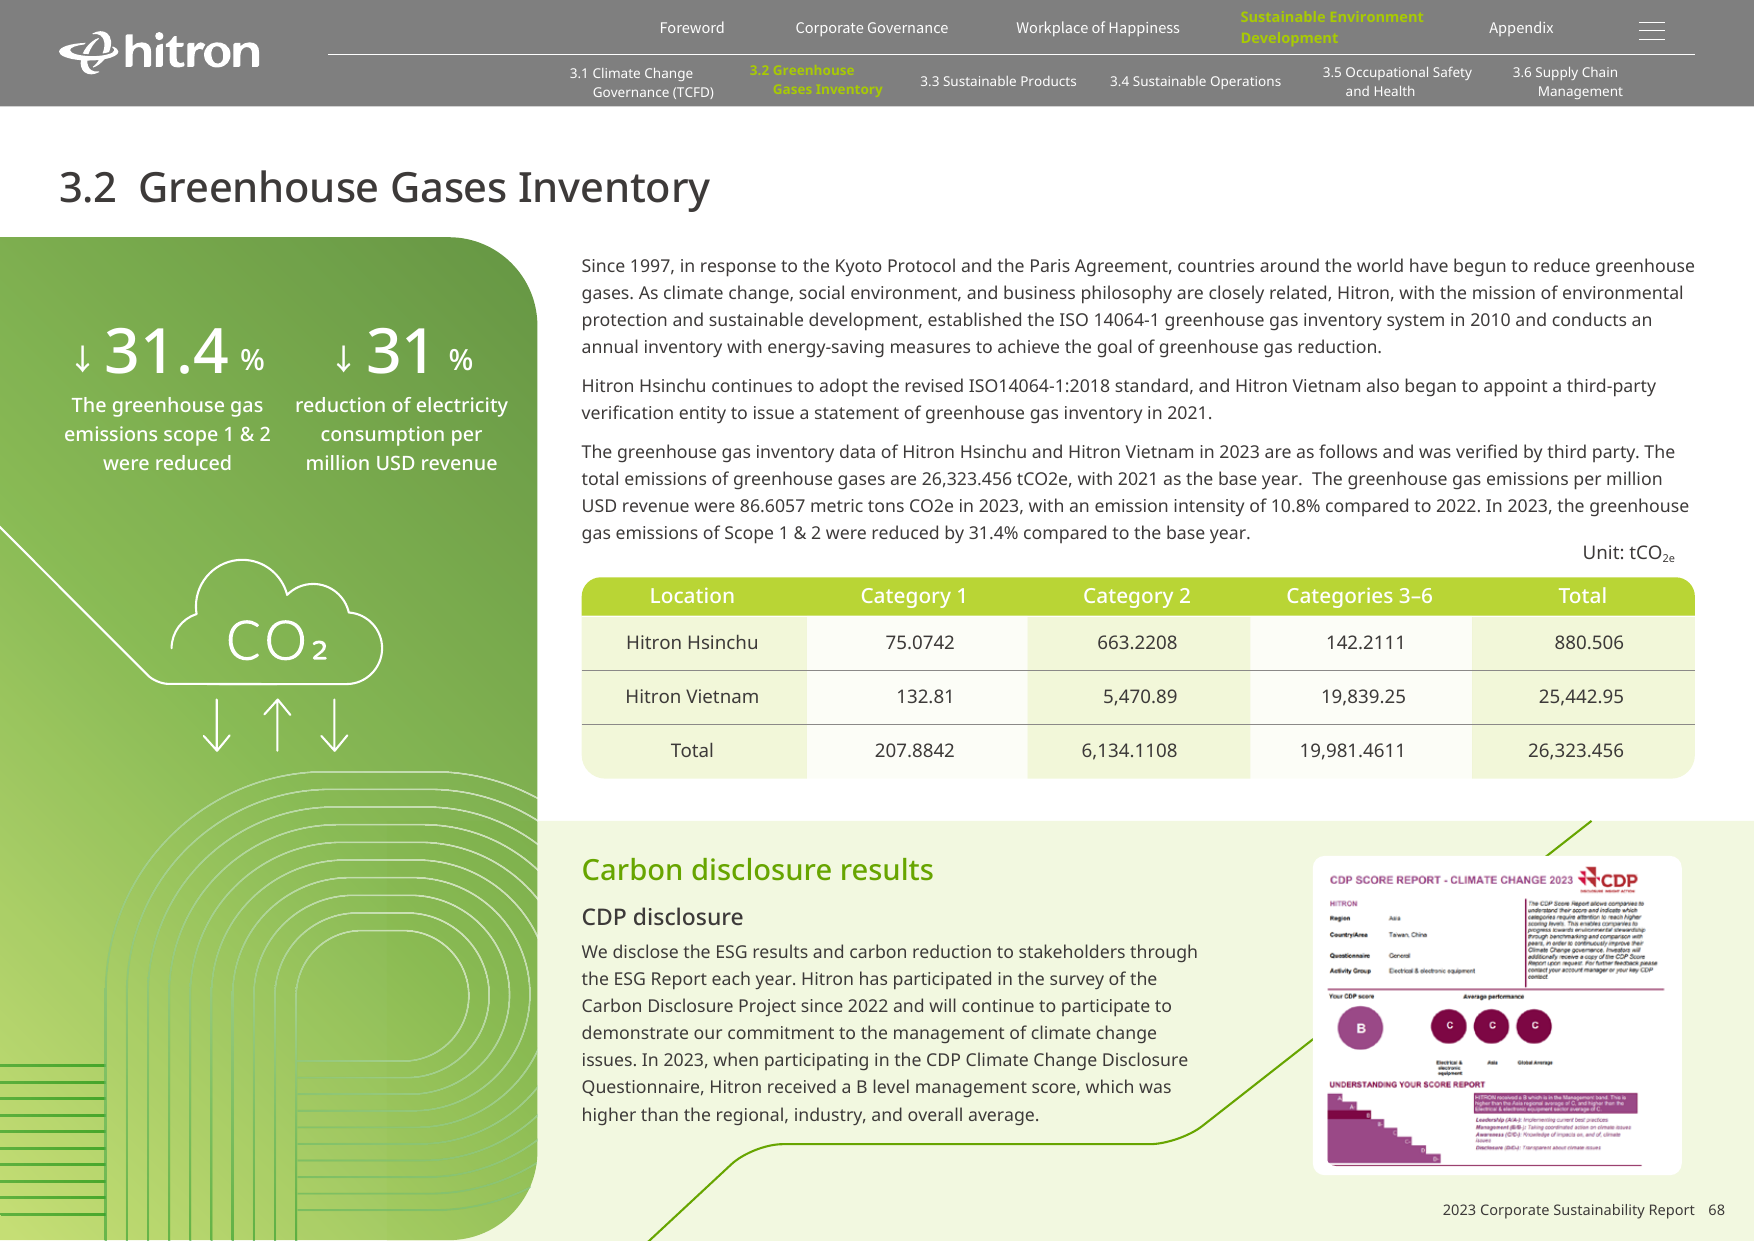This screenshot has width=1754, height=1241.
Task: Click the 31 % electricity reduction figure
Action: point(402,351)
